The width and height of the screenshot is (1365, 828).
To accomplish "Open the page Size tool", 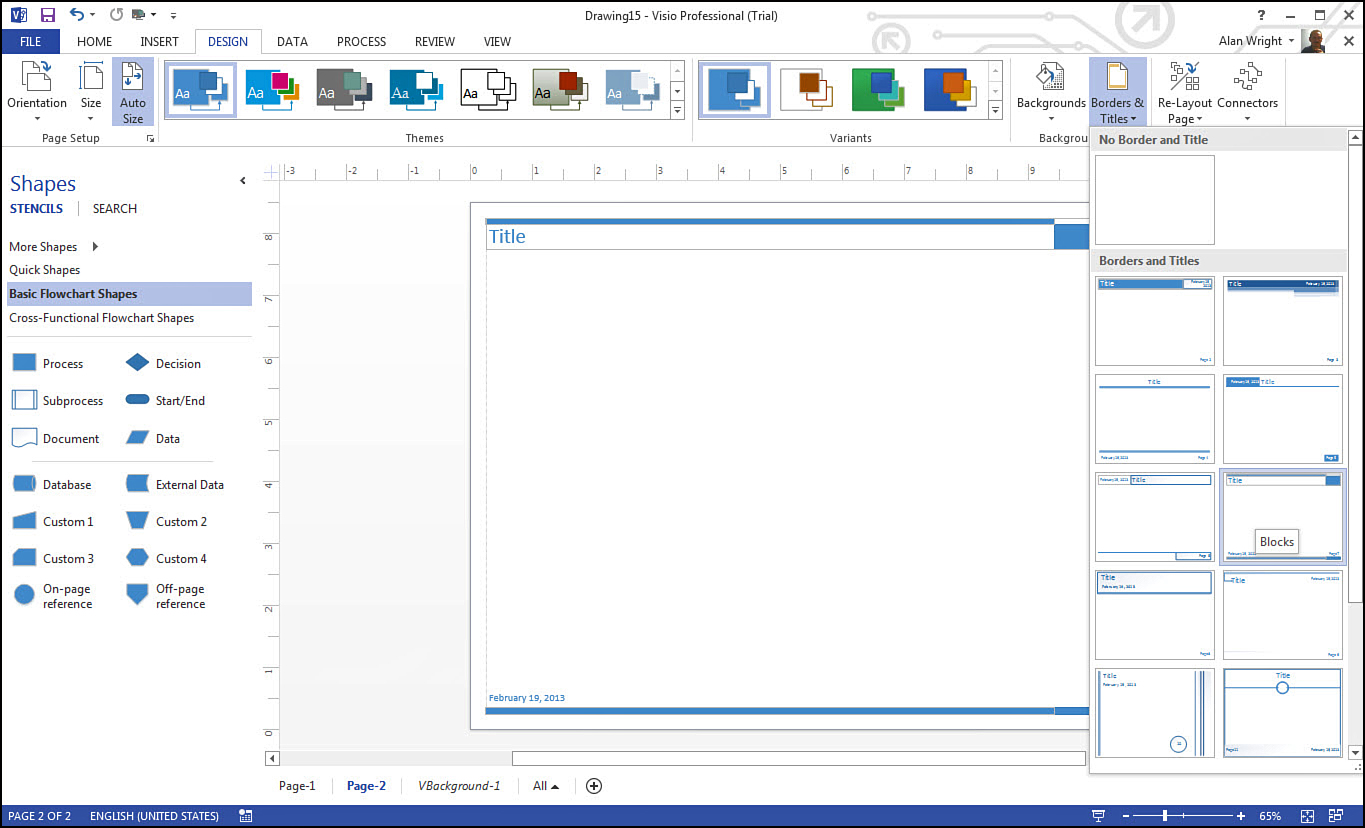I will [91, 91].
